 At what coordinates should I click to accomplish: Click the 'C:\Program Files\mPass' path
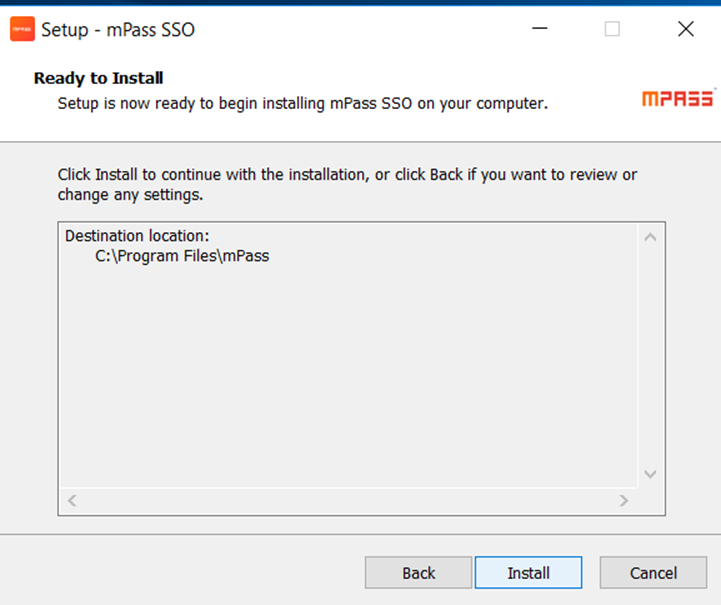(x=182, y=256)
